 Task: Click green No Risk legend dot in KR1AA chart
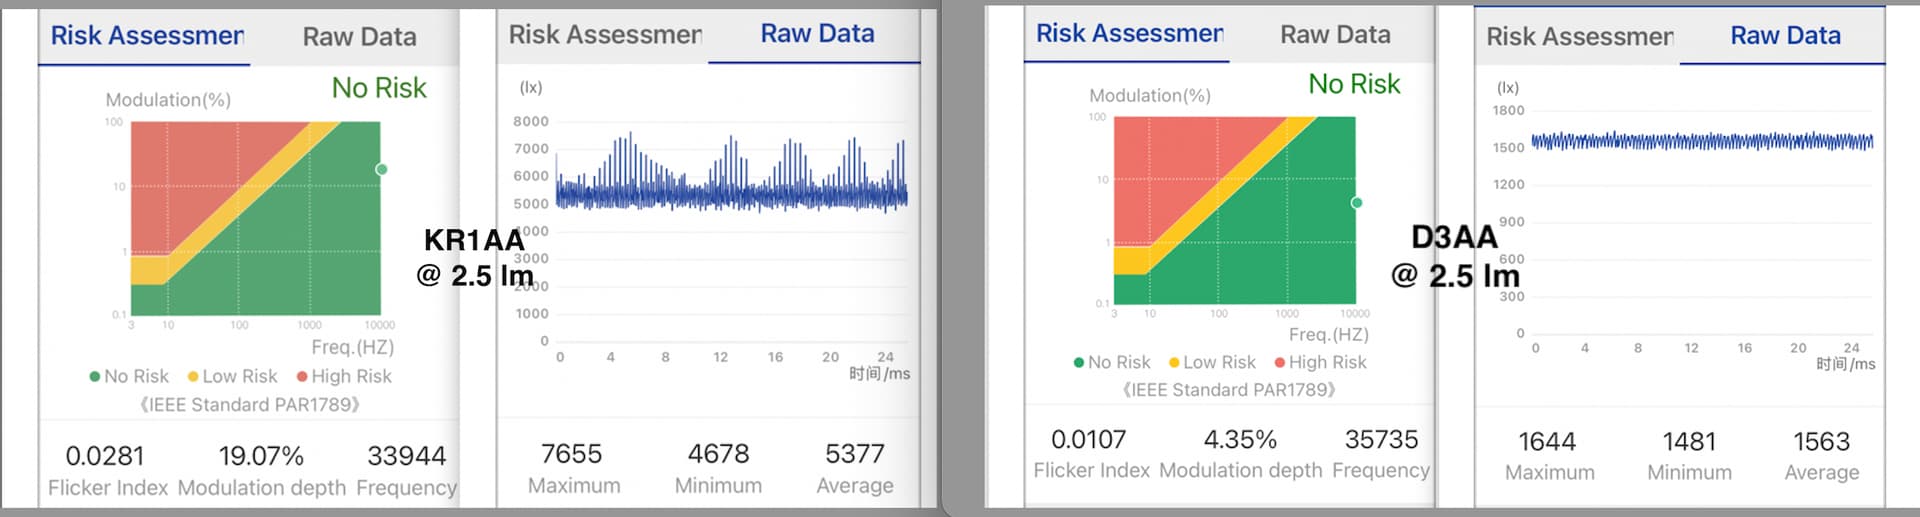click(95, 377)
